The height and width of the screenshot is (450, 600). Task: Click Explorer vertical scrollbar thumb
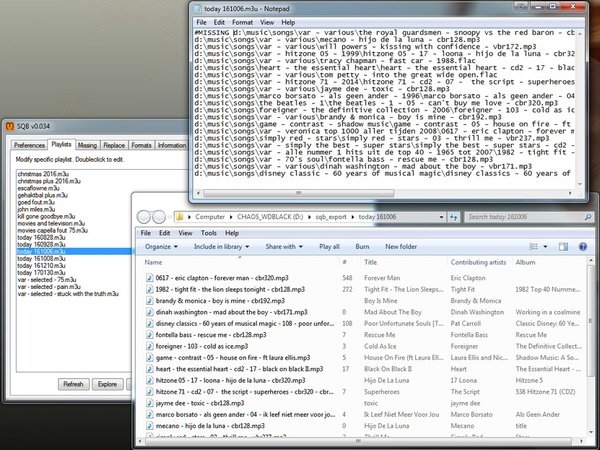[591, 321]
